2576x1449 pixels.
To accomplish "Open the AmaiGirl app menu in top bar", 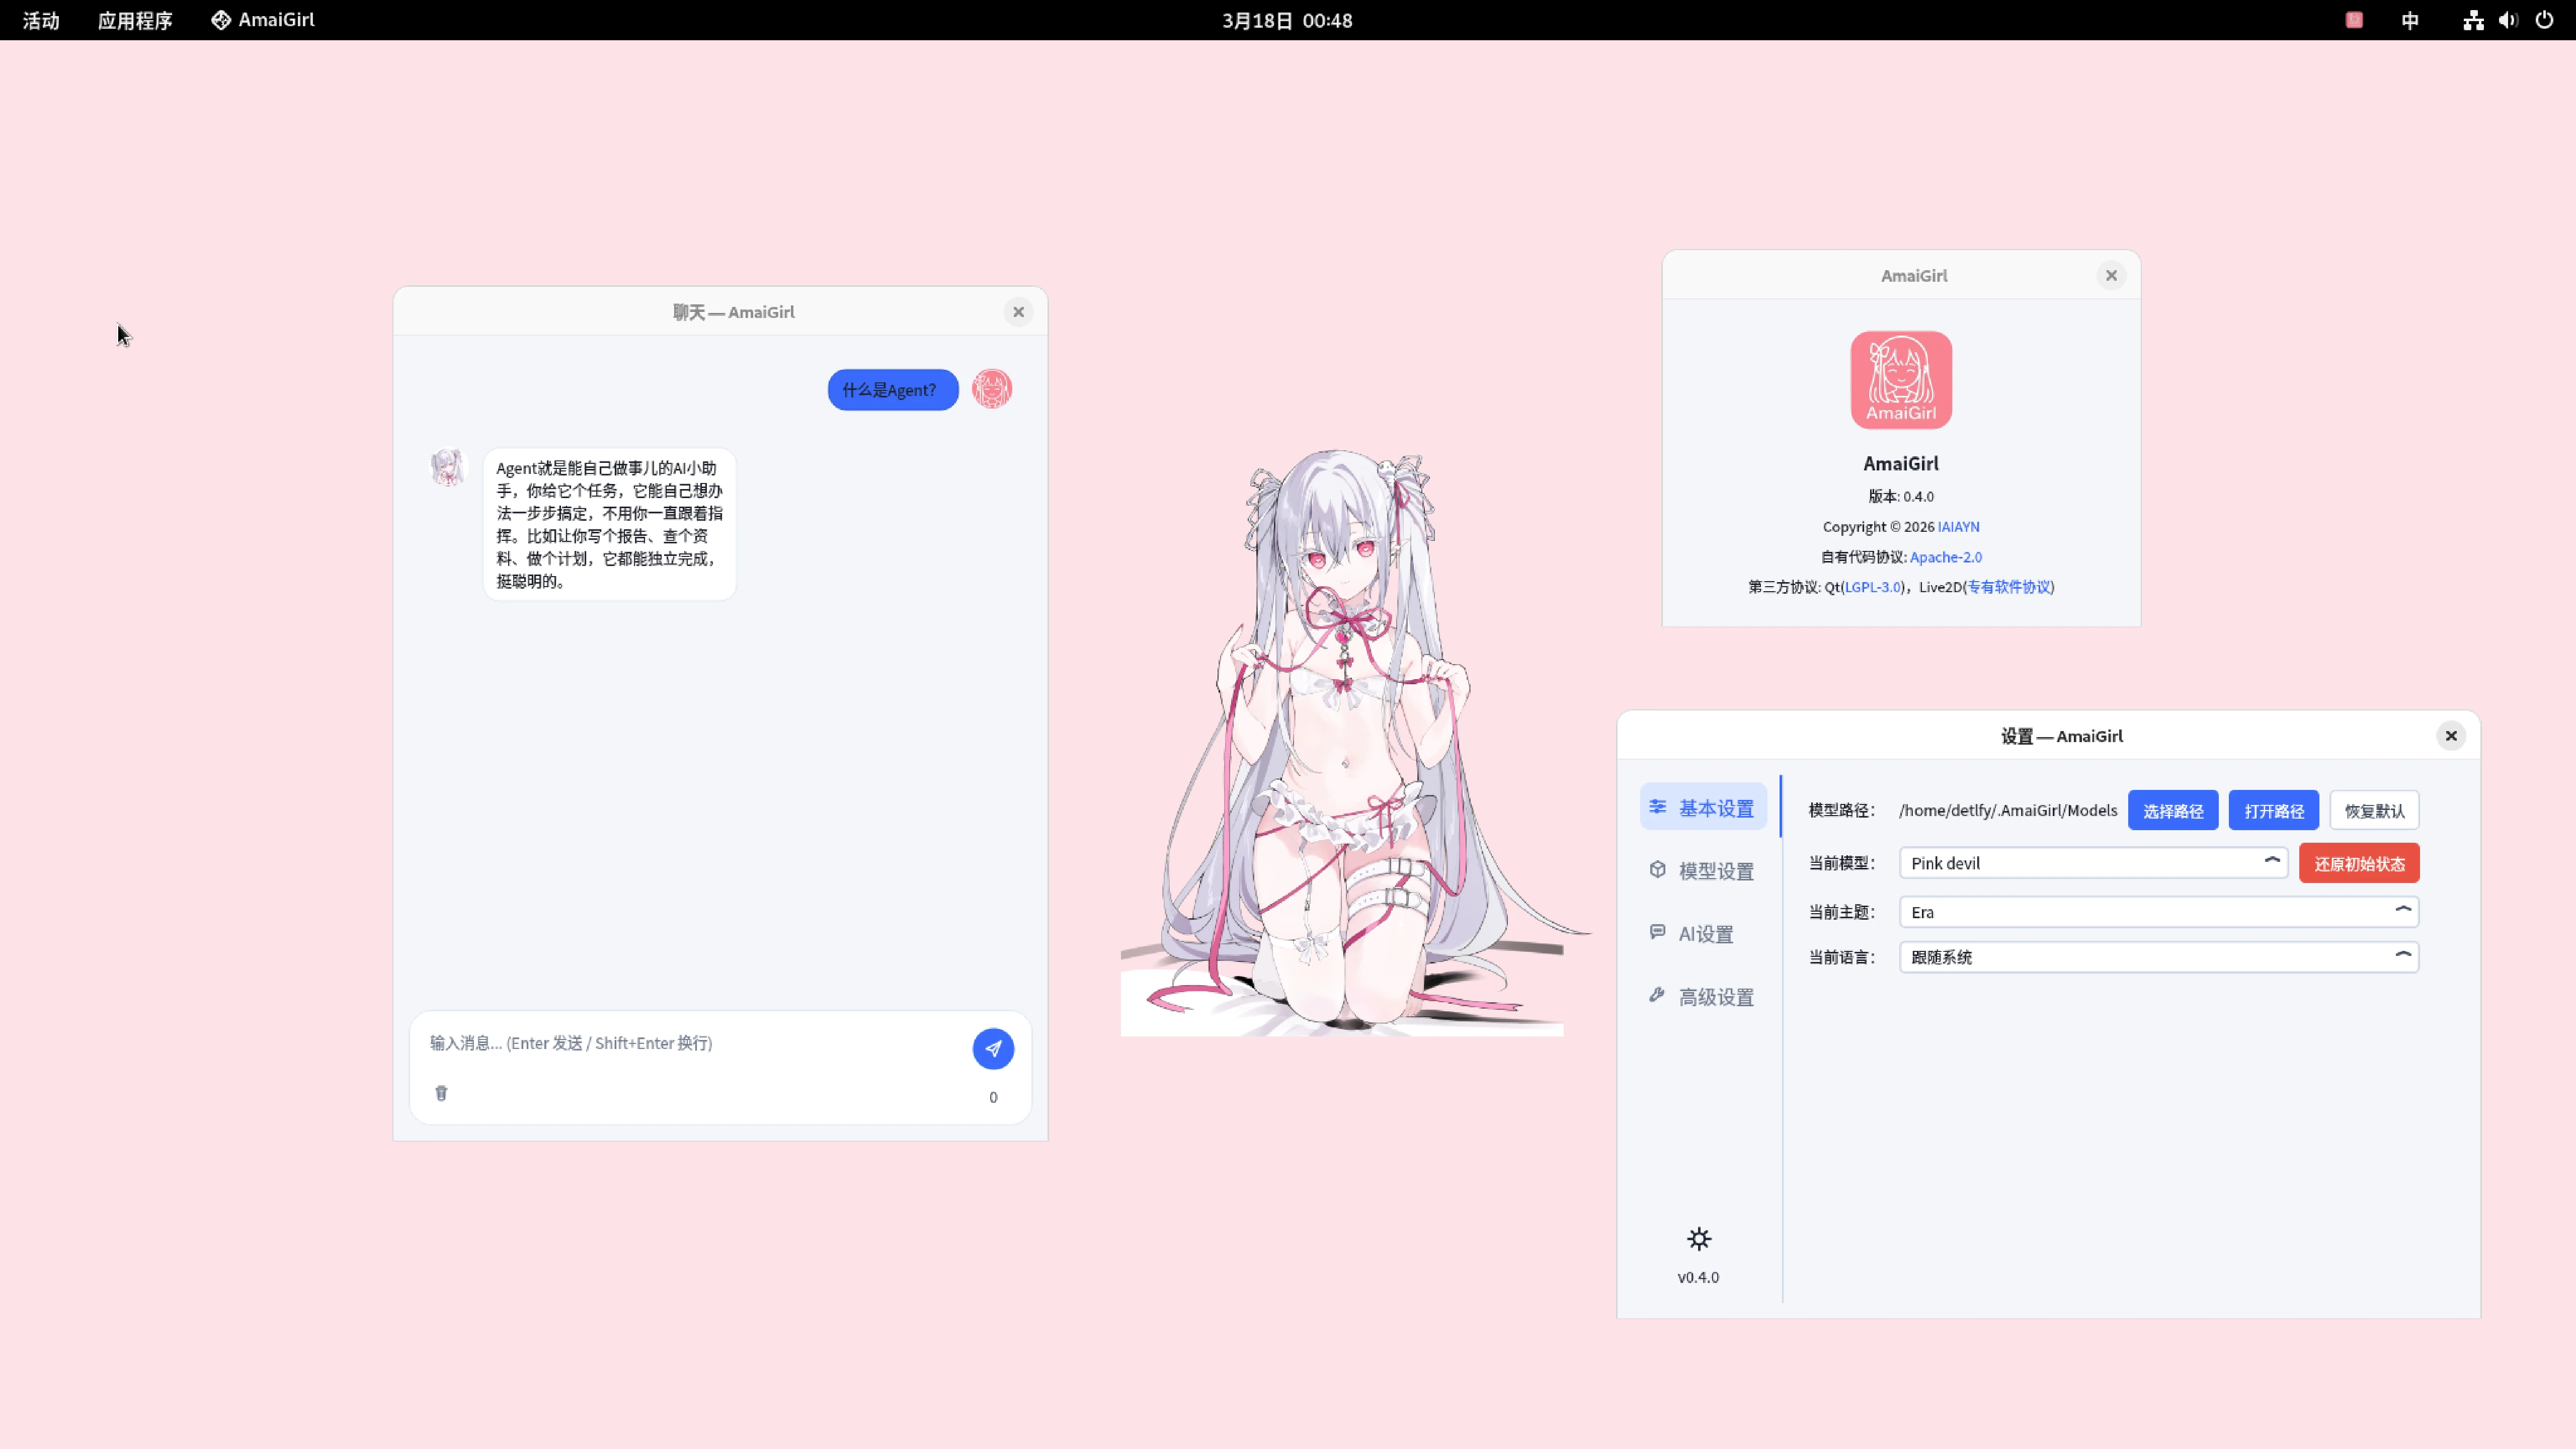I will [x=263, y=20].
